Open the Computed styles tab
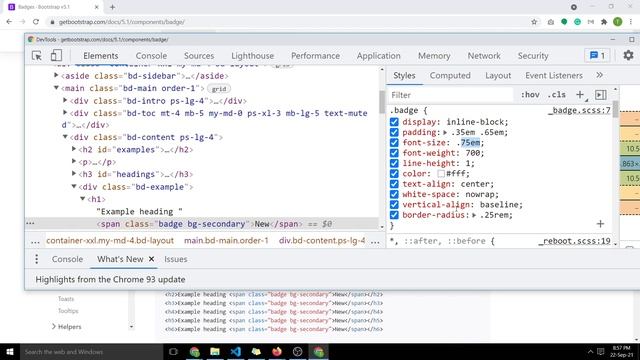The image size is (640, 360). pos(450,76)
